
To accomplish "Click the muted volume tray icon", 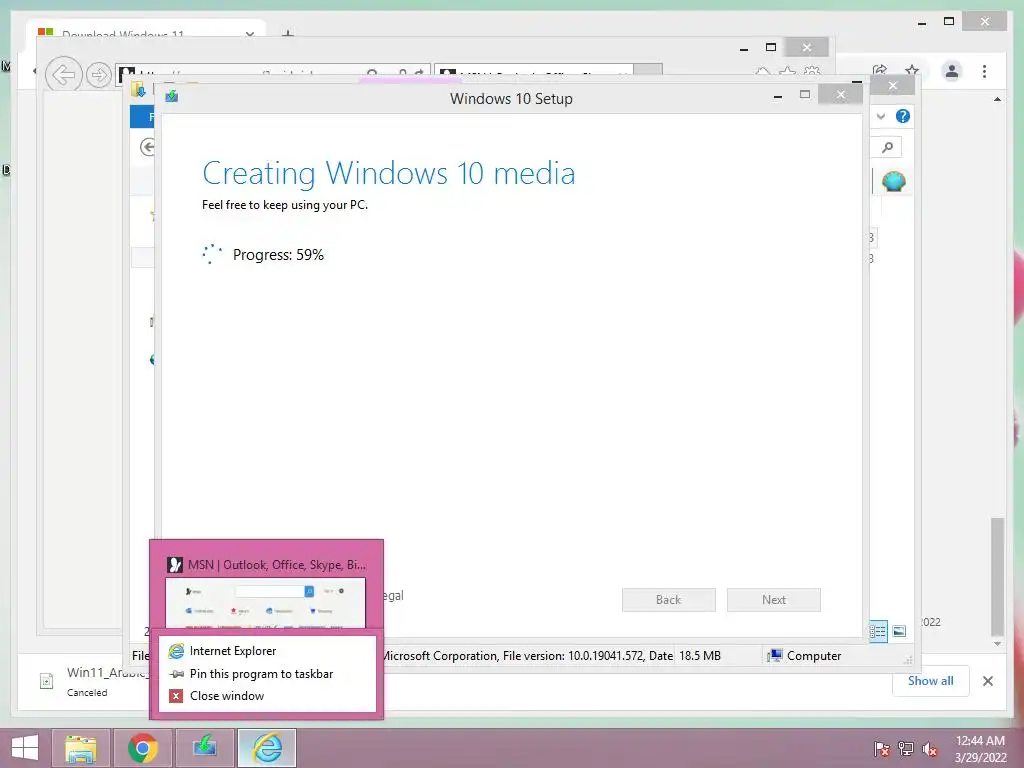I will [930, 749].
